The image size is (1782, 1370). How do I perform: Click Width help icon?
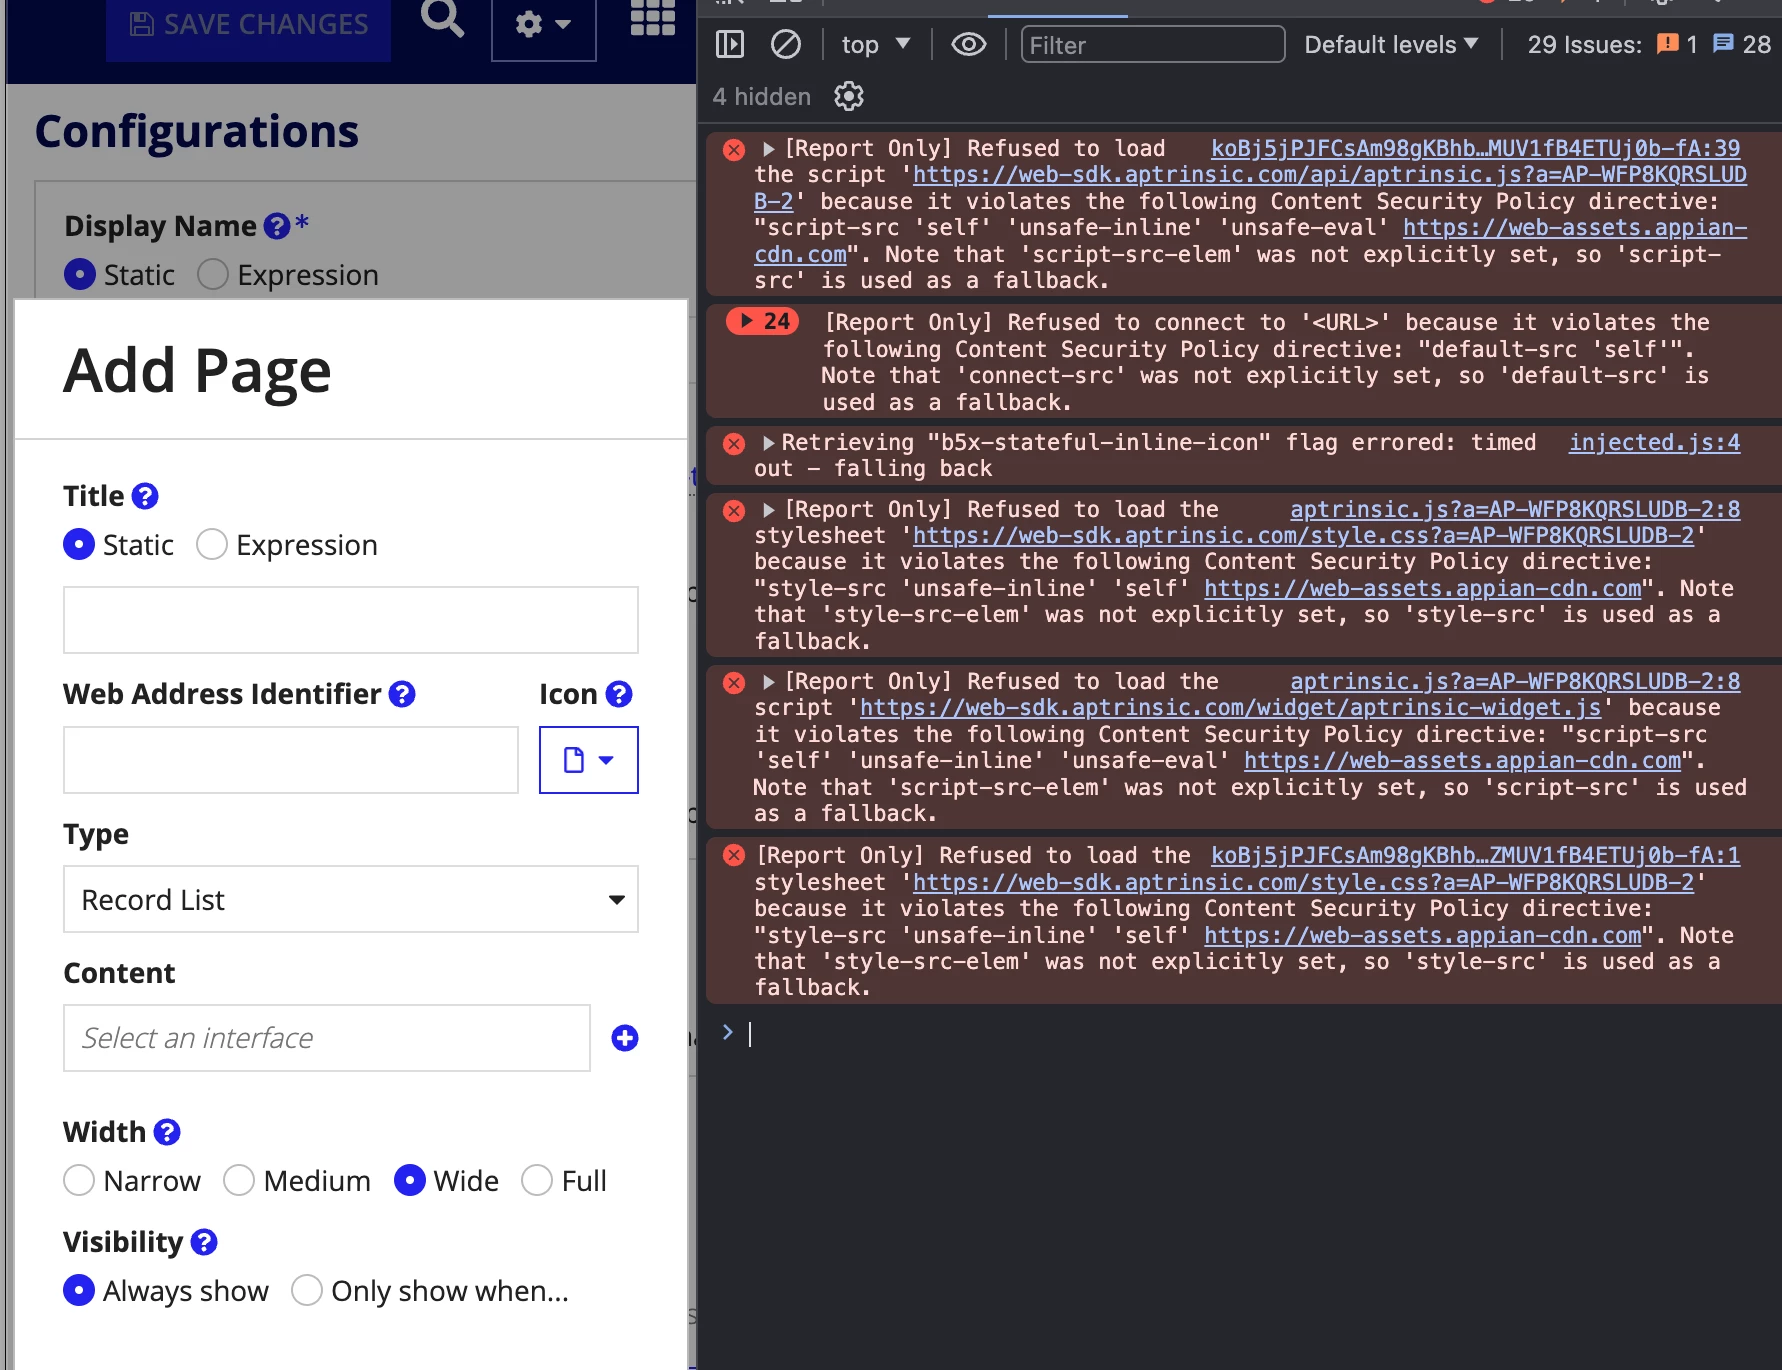tap(167, 1132)
